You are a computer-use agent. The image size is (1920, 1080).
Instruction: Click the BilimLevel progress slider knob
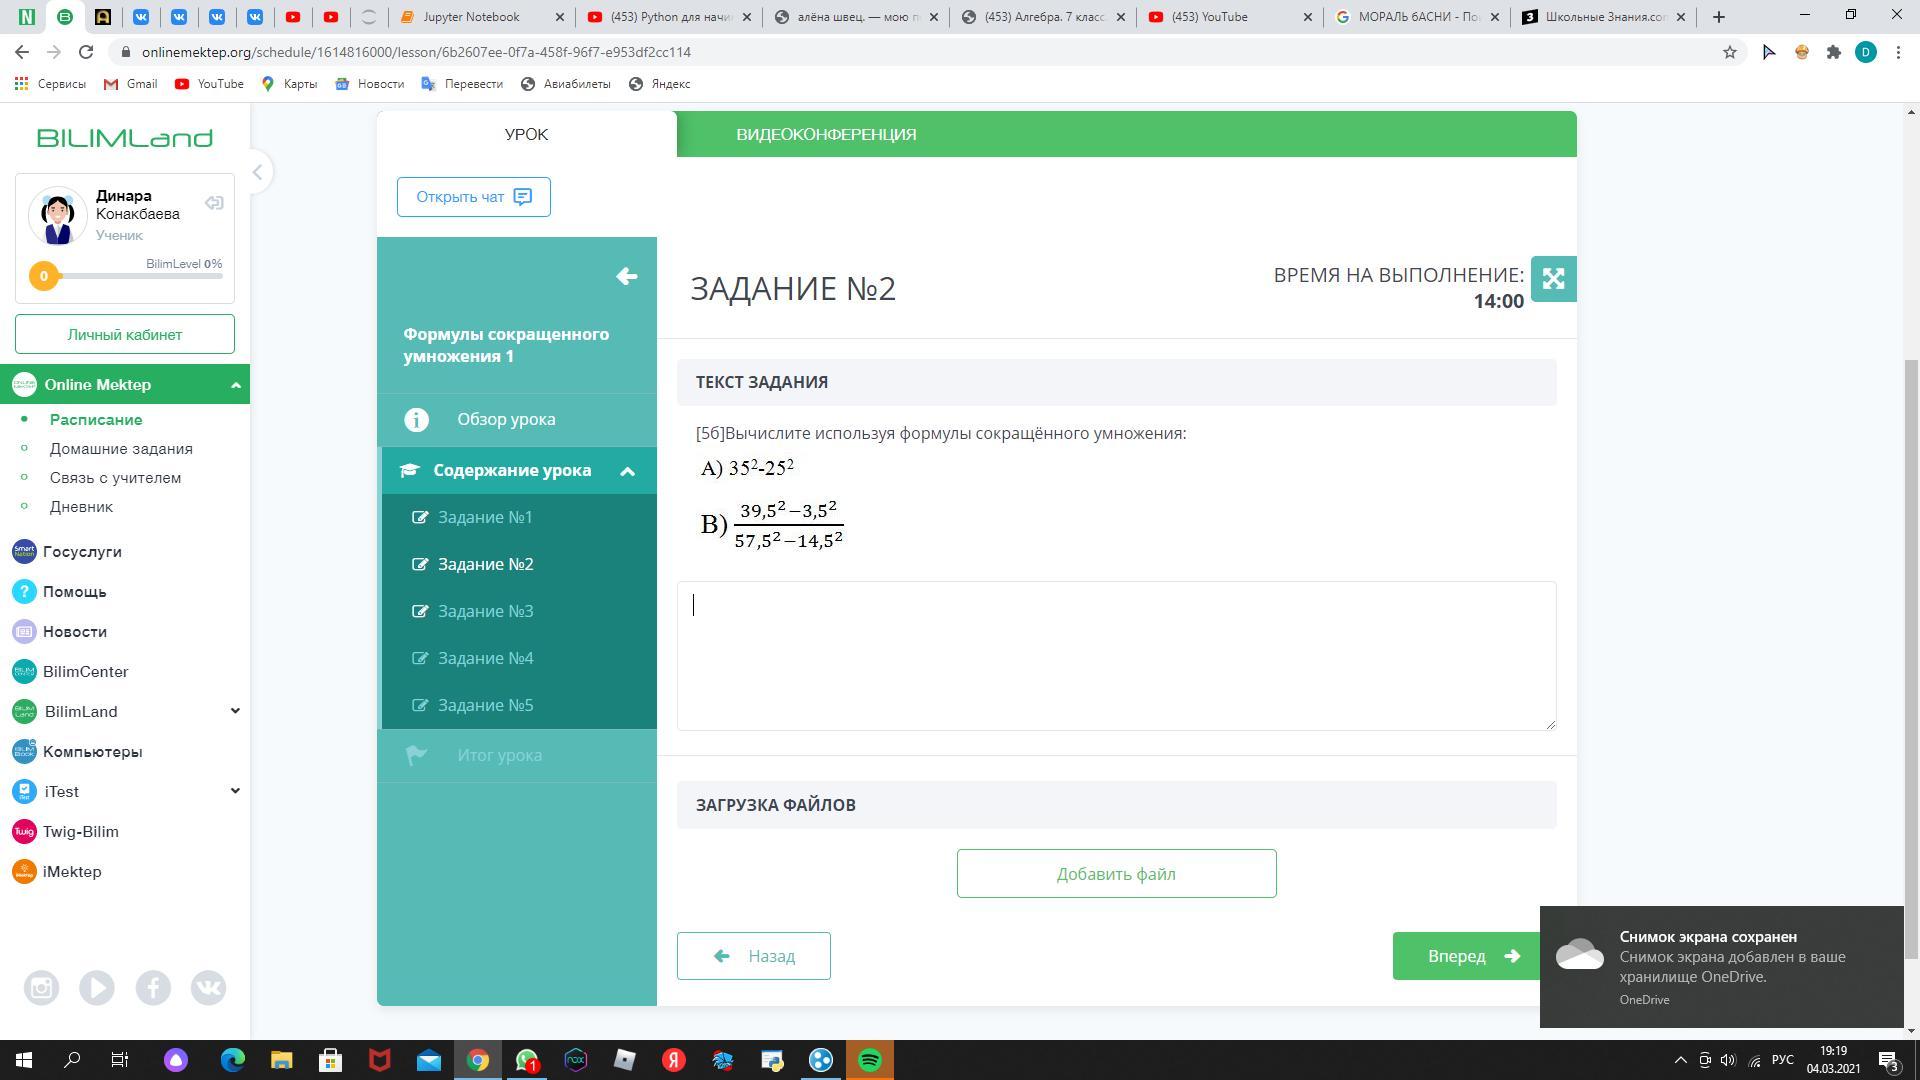pyautogui.click(x=44, y=276)
